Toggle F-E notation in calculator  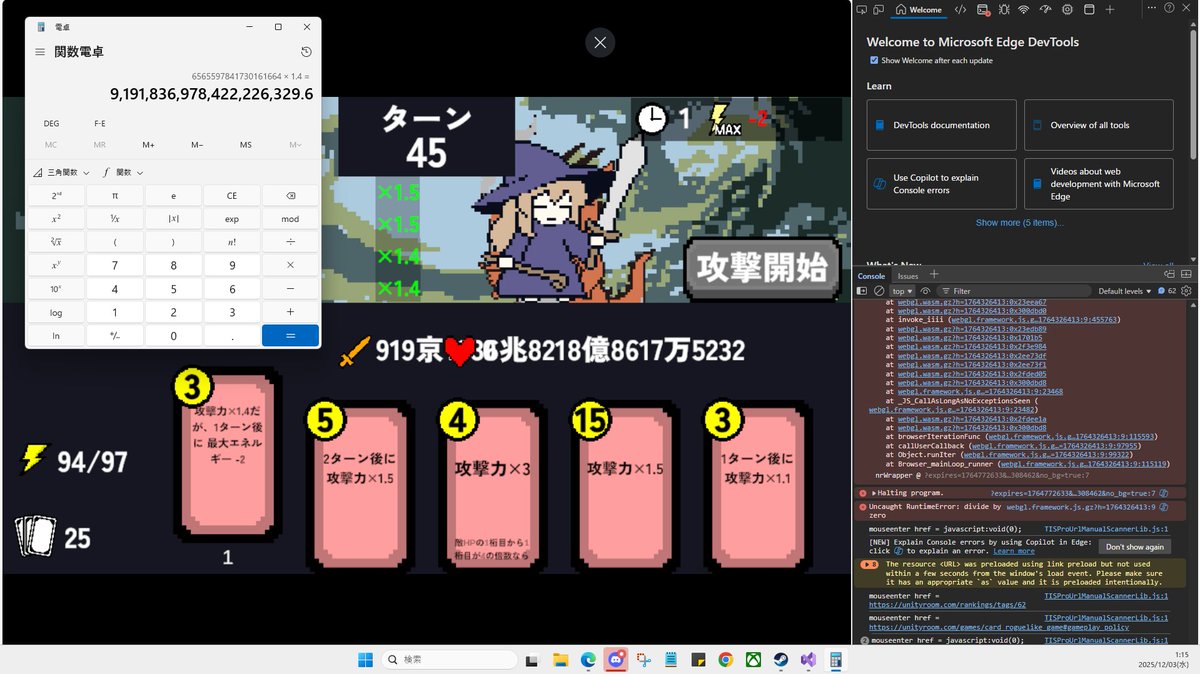[x=99, y=123]
